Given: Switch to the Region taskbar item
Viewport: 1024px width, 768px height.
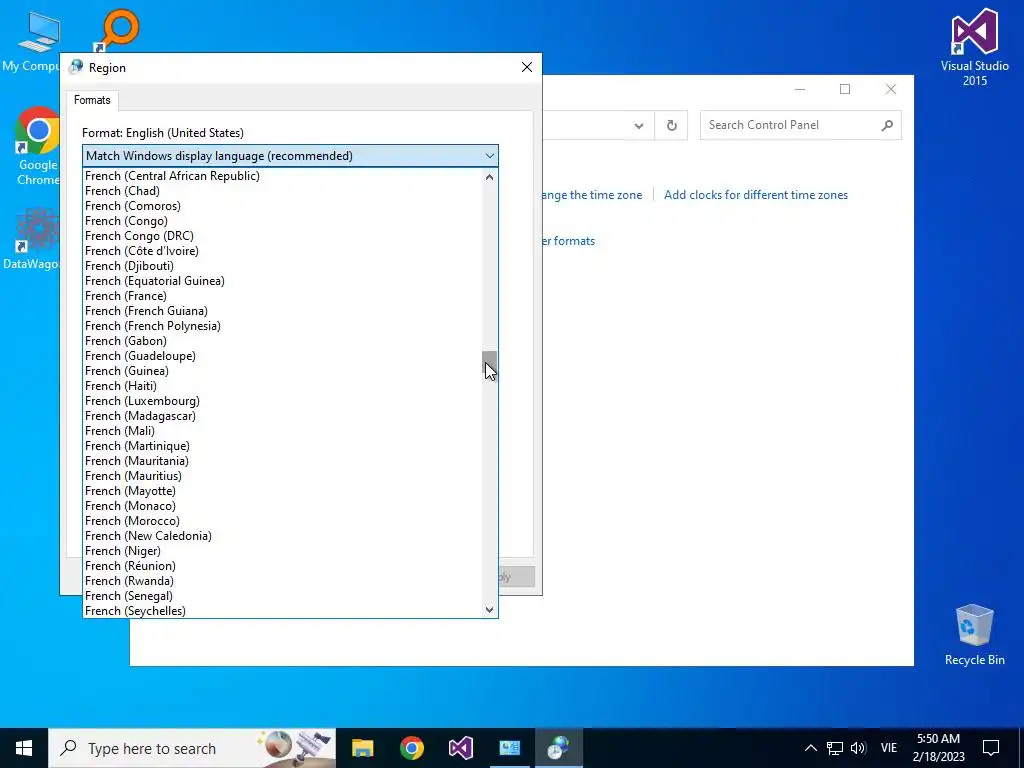Looking at the screenshot, I should pyautogui.click(x=558, y=748).
